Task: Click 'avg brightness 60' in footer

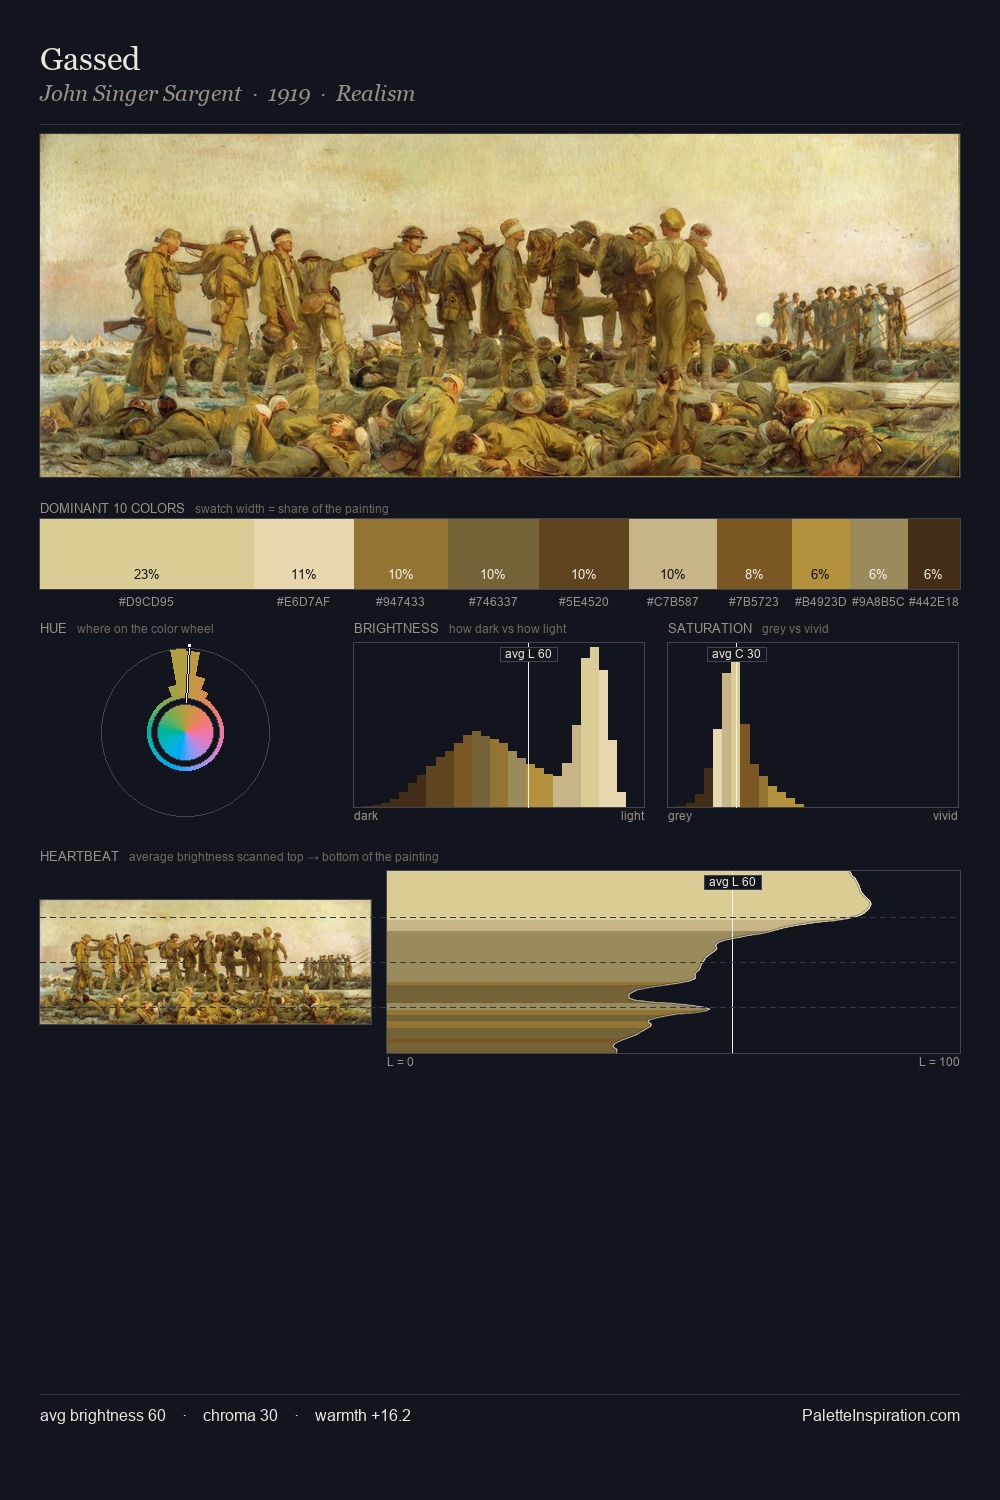Action: [103, 1415]
